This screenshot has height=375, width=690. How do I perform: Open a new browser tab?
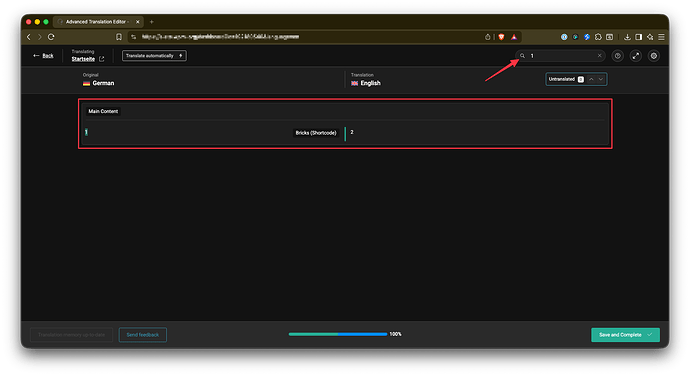tap(152, 22)
